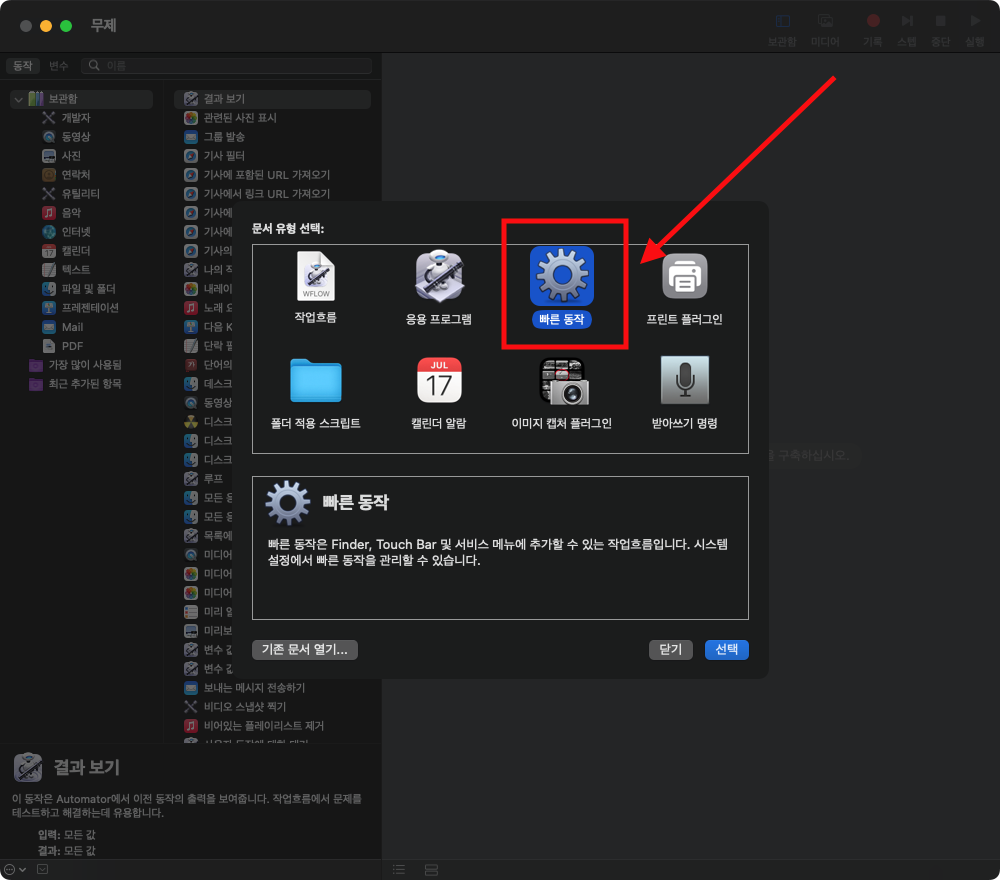Select the 작업흐름 workflow document type
1000x880 pixels.
316,287
